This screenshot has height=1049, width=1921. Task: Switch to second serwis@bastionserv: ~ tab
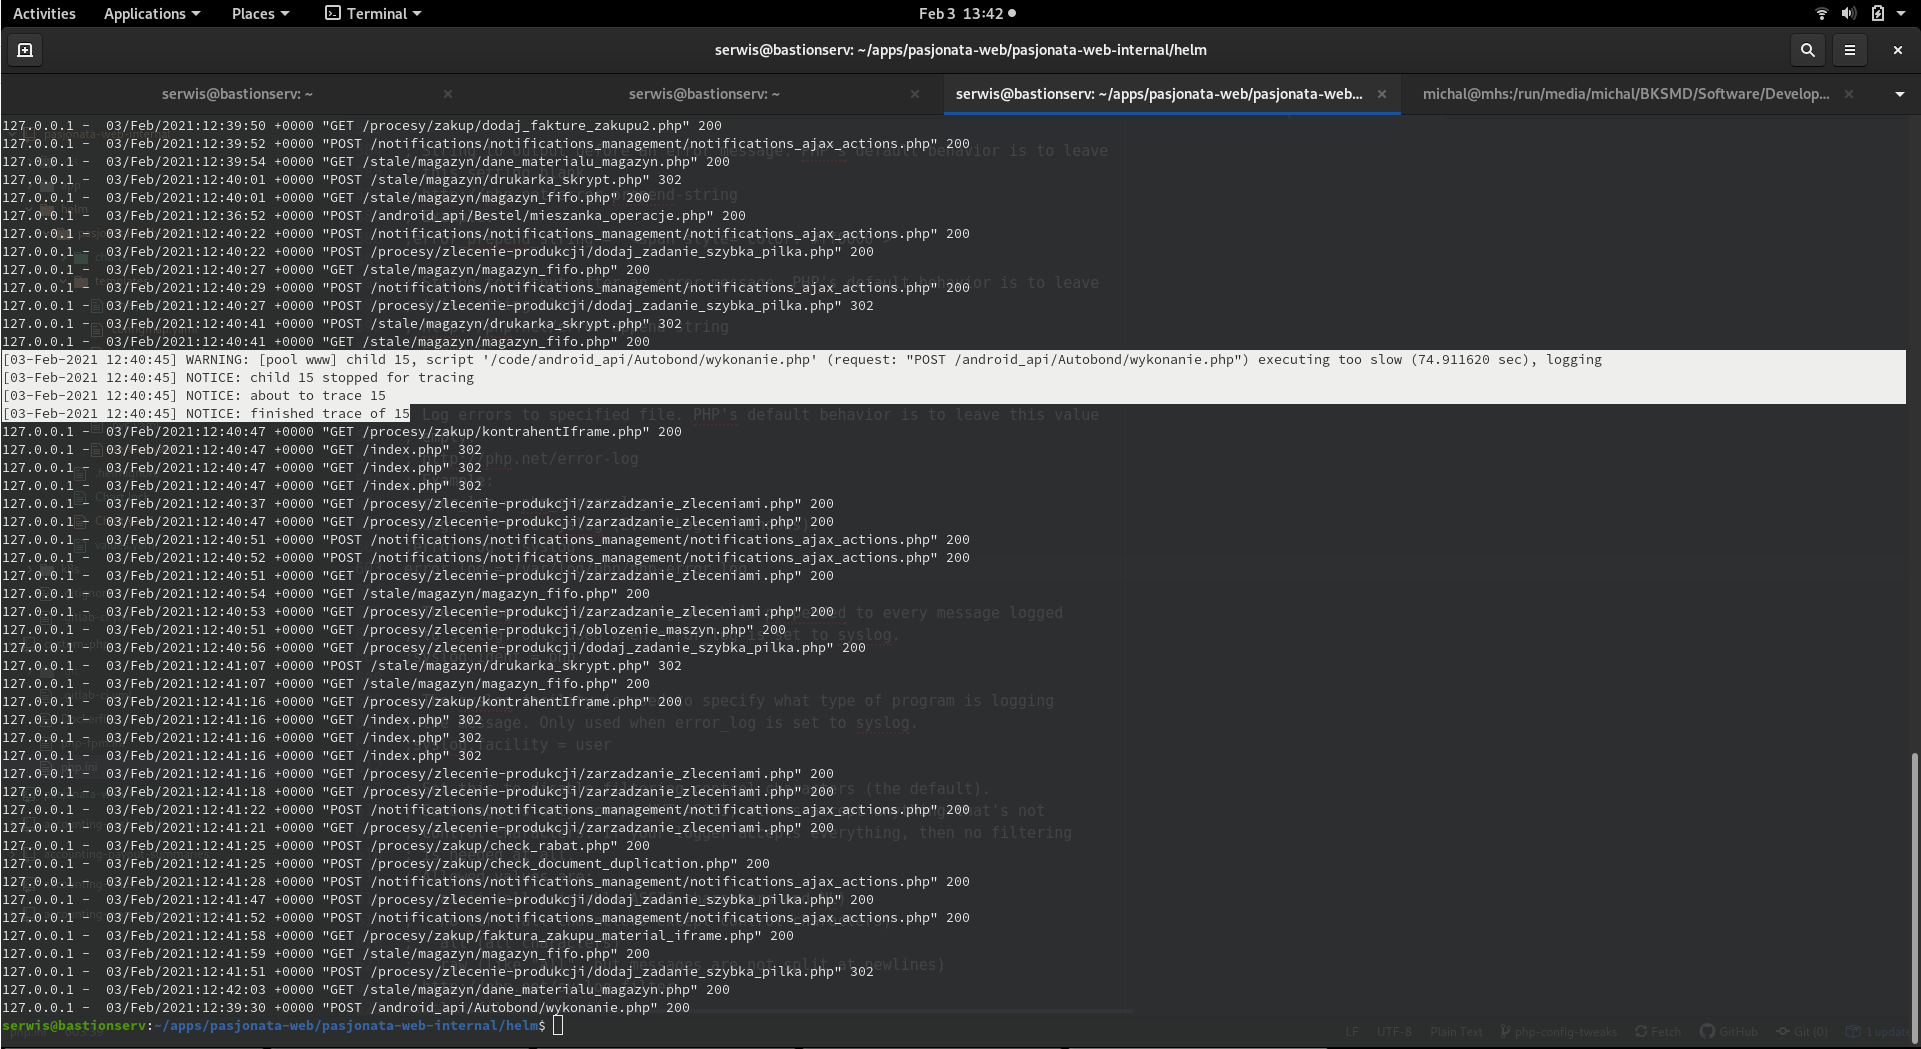(704, 94)
